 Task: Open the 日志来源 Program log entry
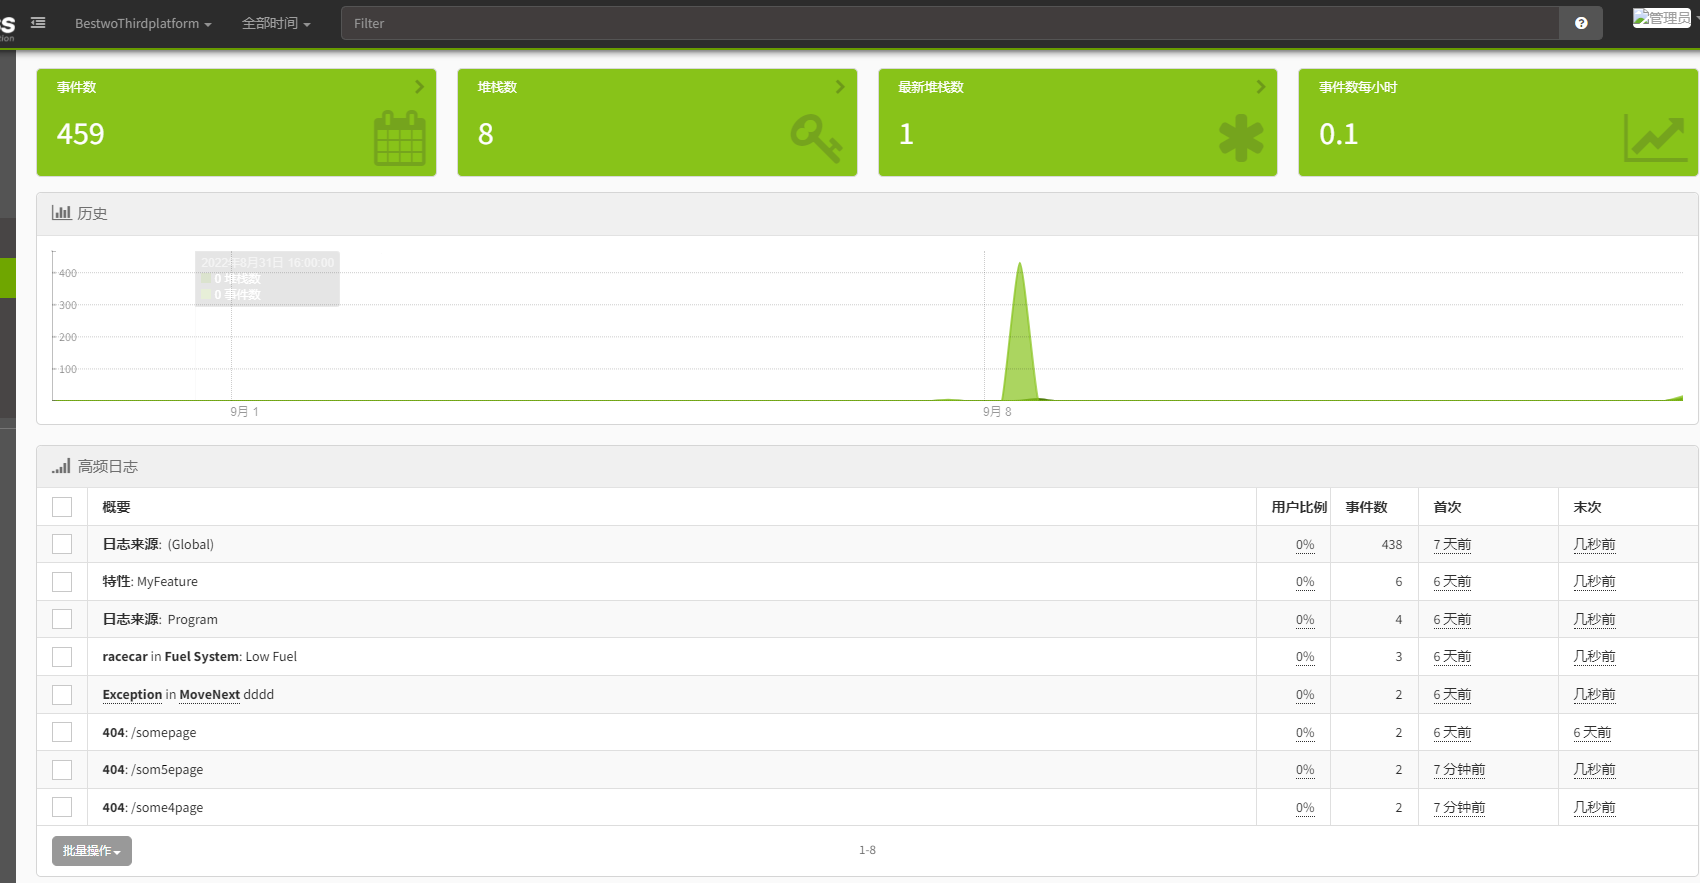pos(160,619)
